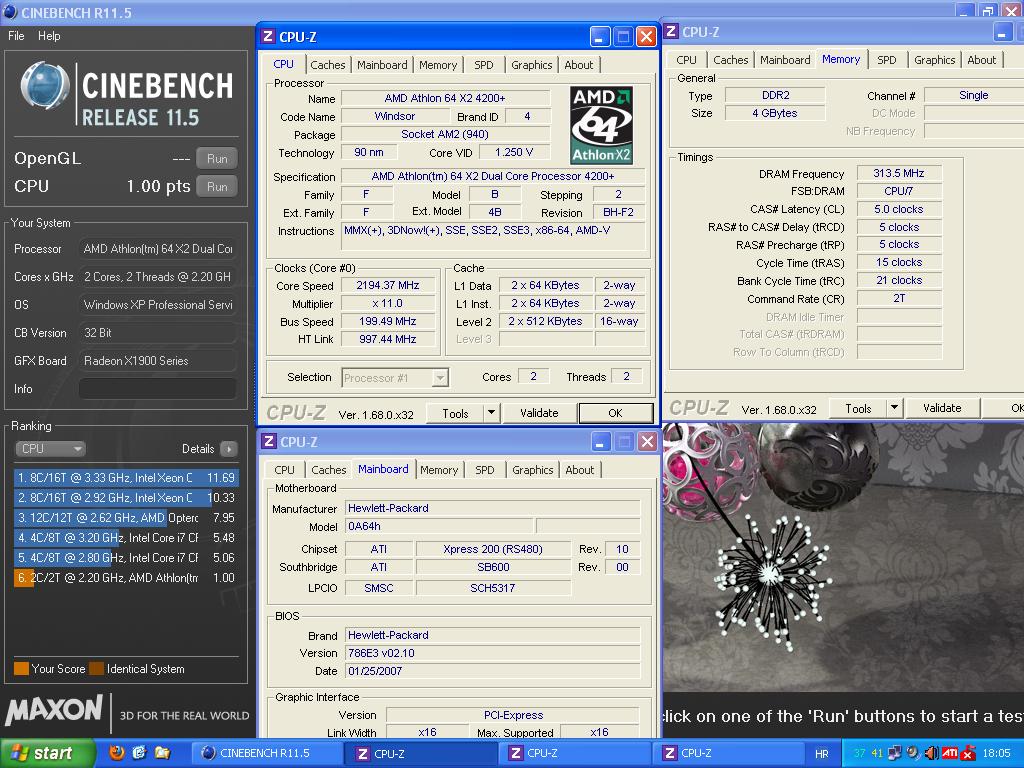Click the Cinebench title bar app icon

tap(10, 11)
